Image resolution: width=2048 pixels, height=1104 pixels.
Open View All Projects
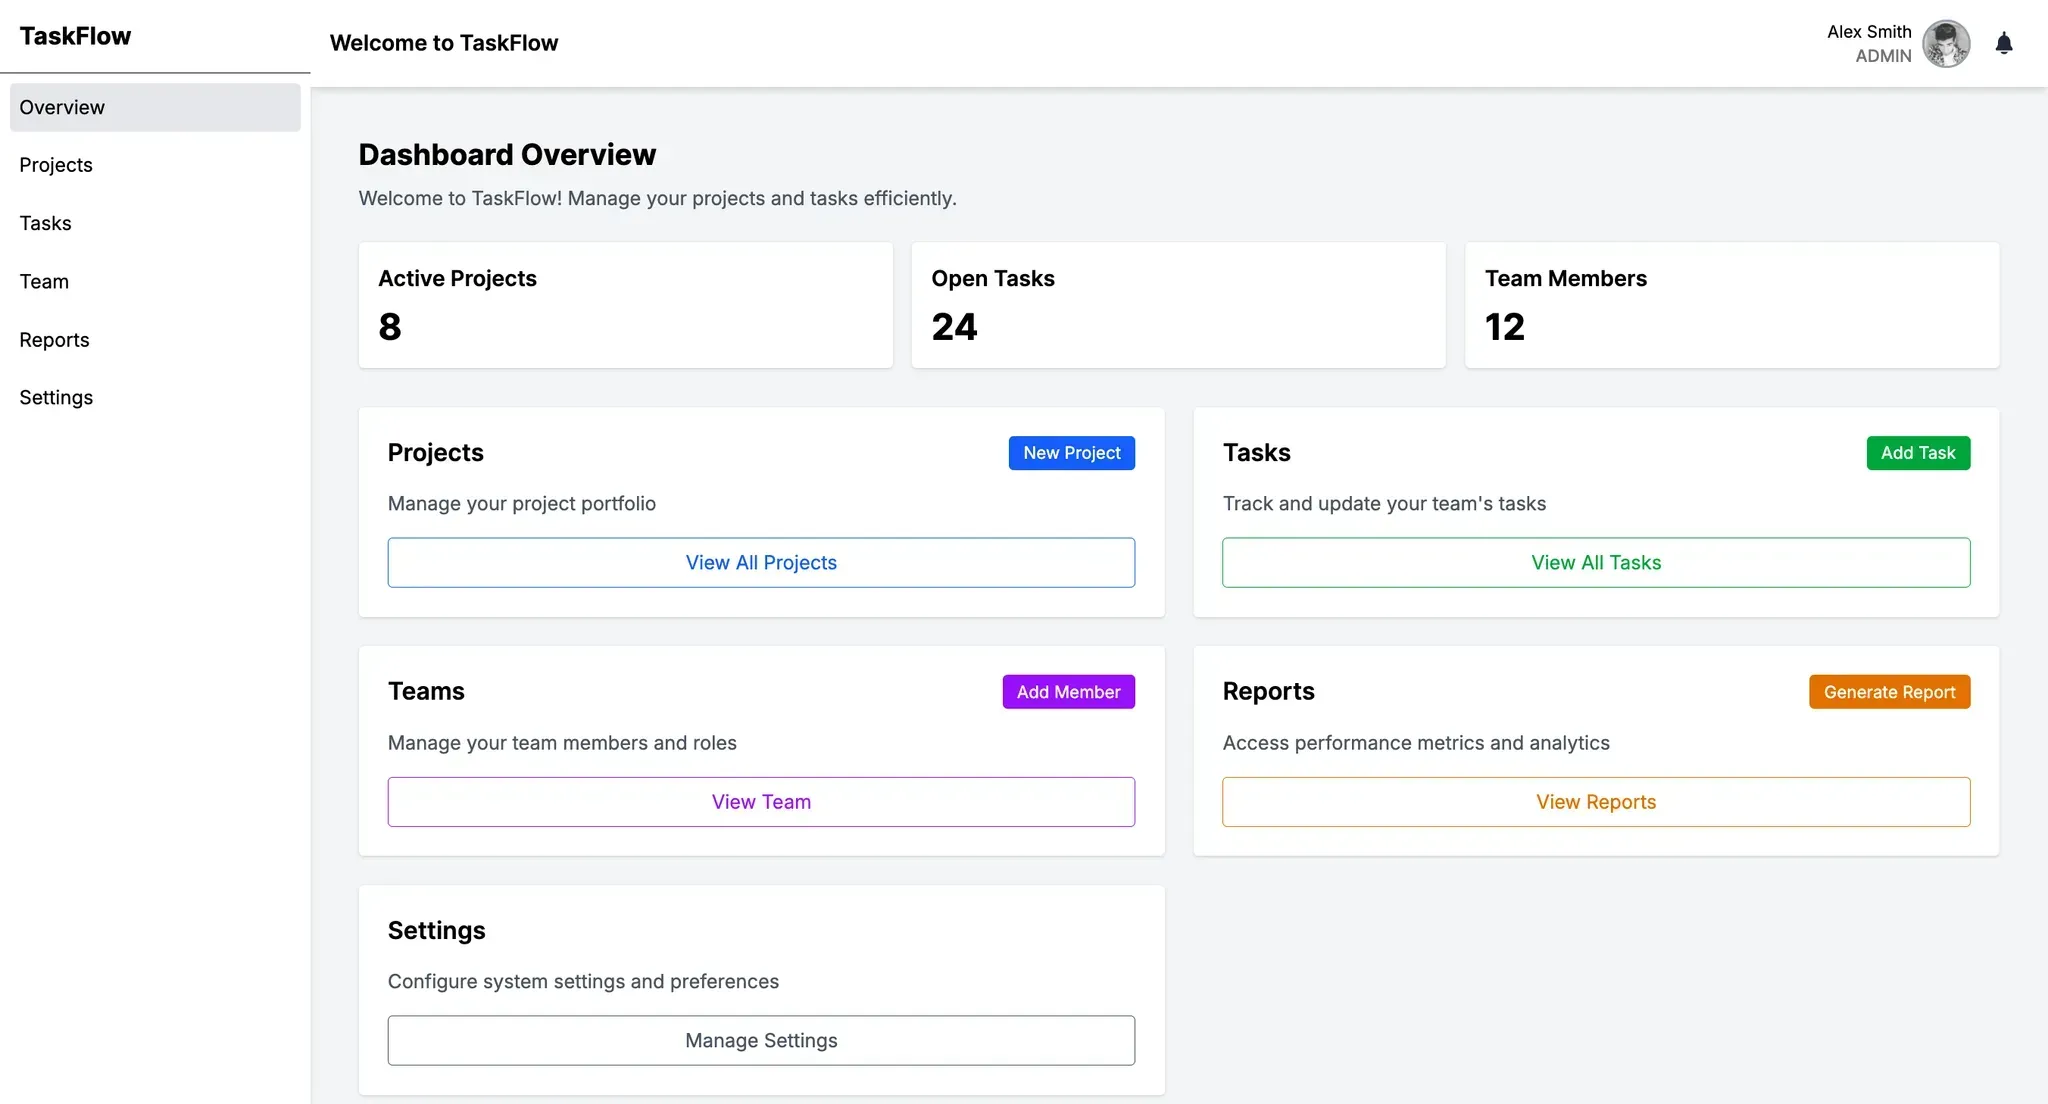(761, 563)
